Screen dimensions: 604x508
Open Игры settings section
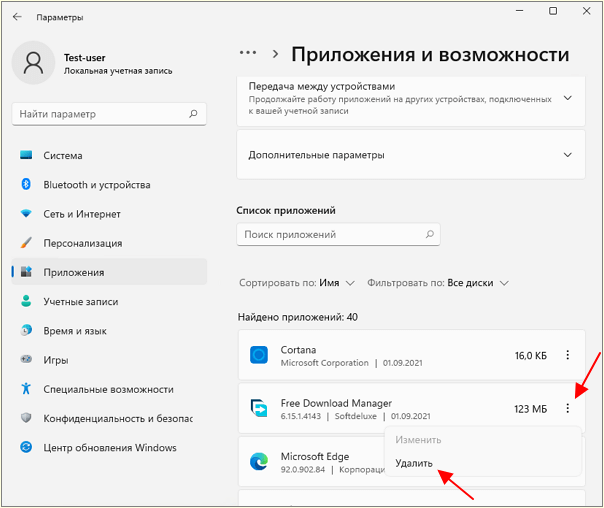point(109,360)
